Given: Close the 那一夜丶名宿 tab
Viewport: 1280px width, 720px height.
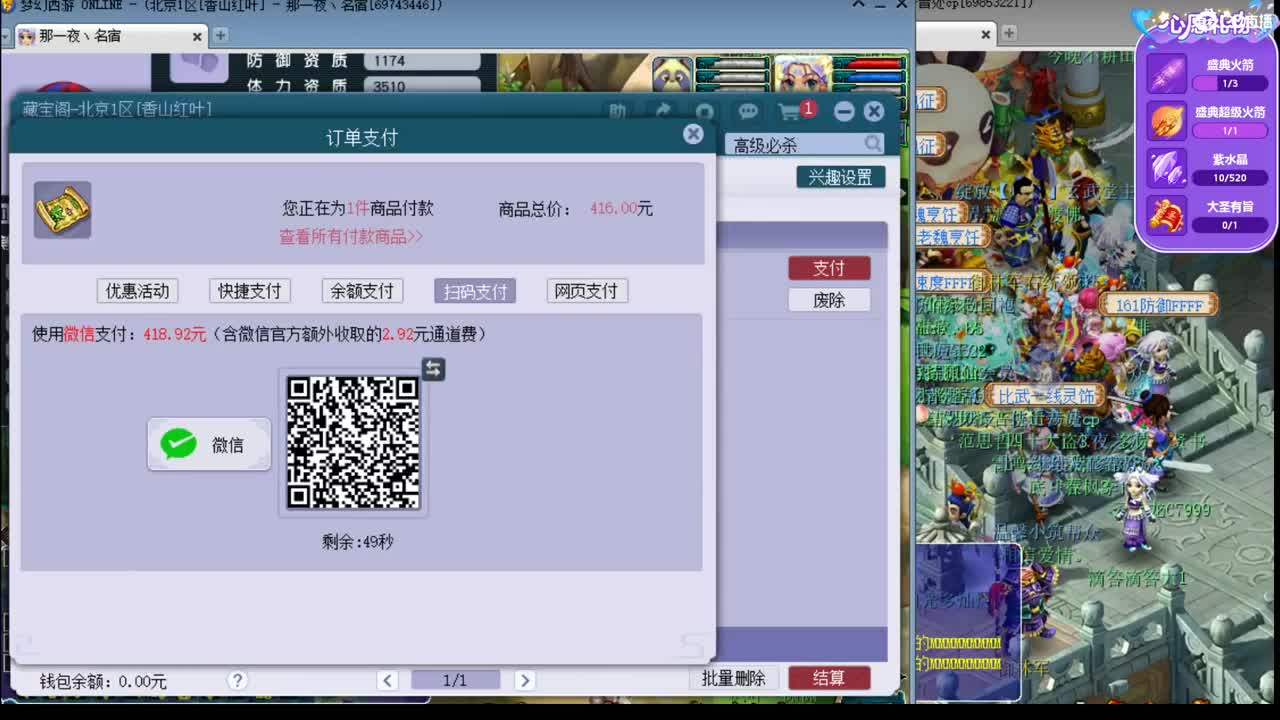Looking at the screenshot, I should tap(197, 36).
